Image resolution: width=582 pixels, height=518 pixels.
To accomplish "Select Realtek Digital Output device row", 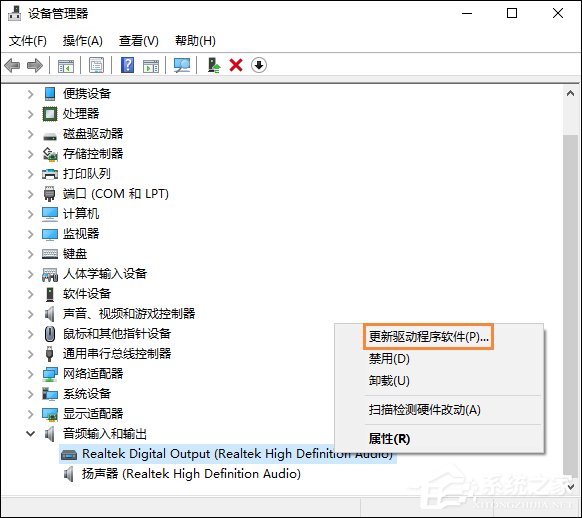I will (x=228, y=454).
